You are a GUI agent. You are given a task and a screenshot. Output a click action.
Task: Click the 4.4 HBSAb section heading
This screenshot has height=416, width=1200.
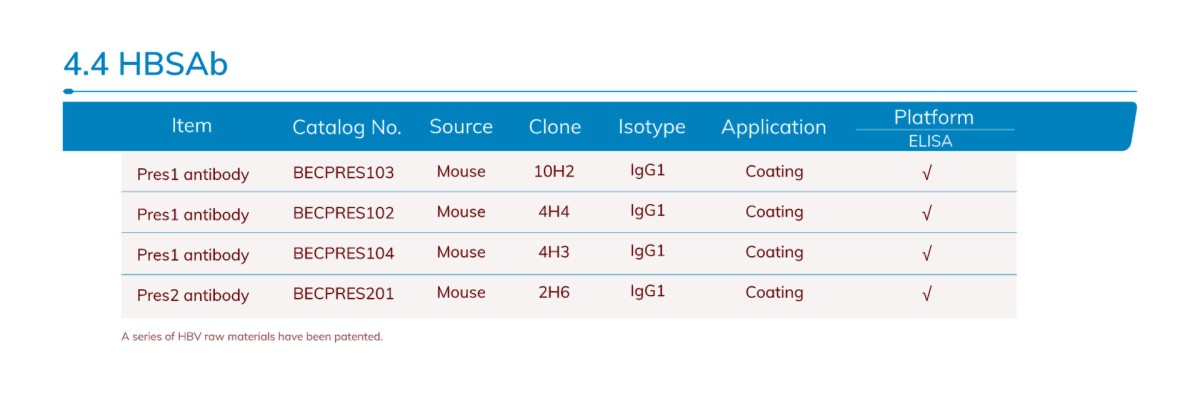pyautogui.click(x=146, y=64)
